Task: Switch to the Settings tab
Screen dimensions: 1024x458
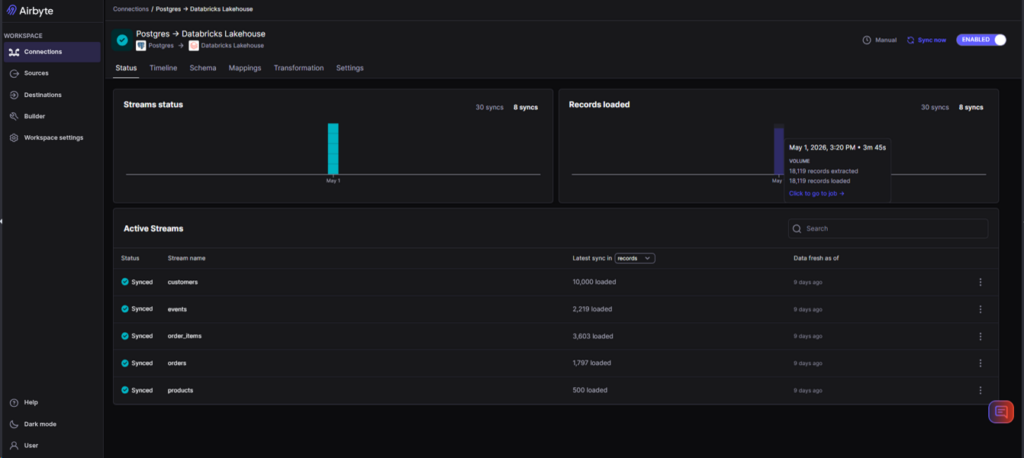Action: pyautogui.click(x=350, y=68)
